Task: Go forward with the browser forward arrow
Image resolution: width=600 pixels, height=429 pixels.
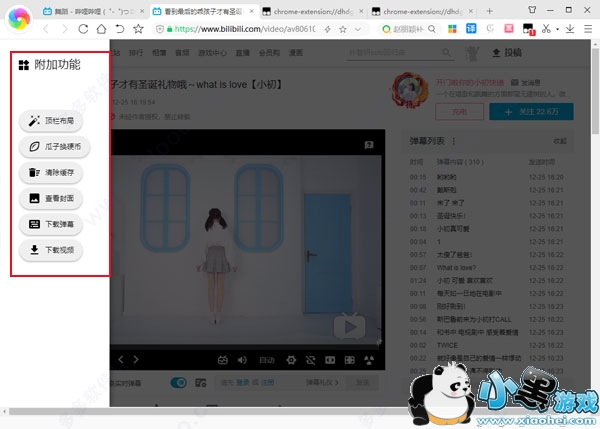Action: click(64, 29)
